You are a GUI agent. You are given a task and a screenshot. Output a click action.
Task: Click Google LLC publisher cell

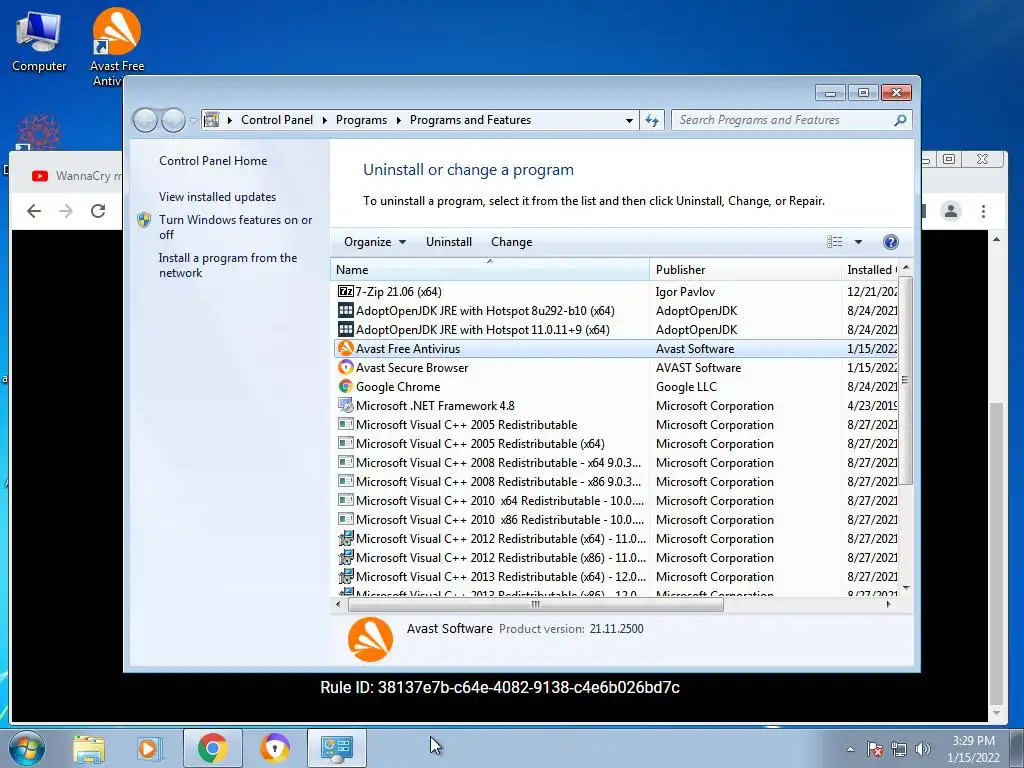(686, 387)
